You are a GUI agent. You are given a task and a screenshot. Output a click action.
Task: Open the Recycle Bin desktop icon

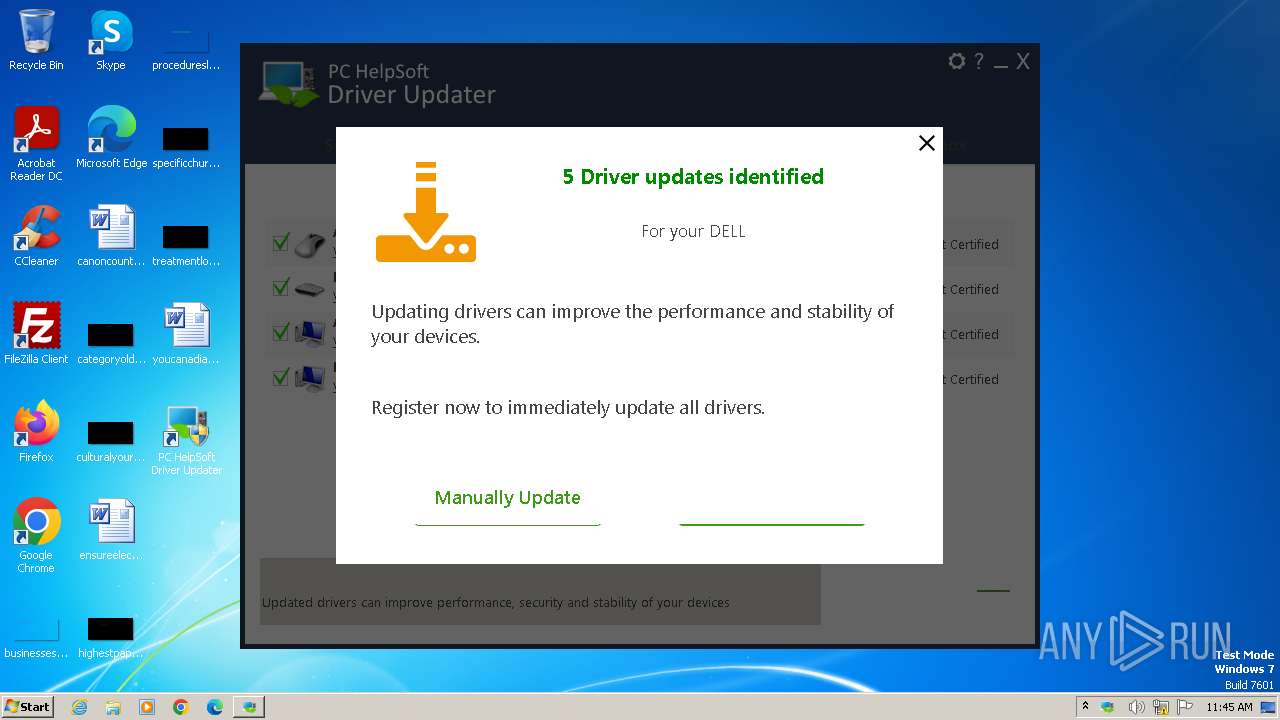point(36,40)
